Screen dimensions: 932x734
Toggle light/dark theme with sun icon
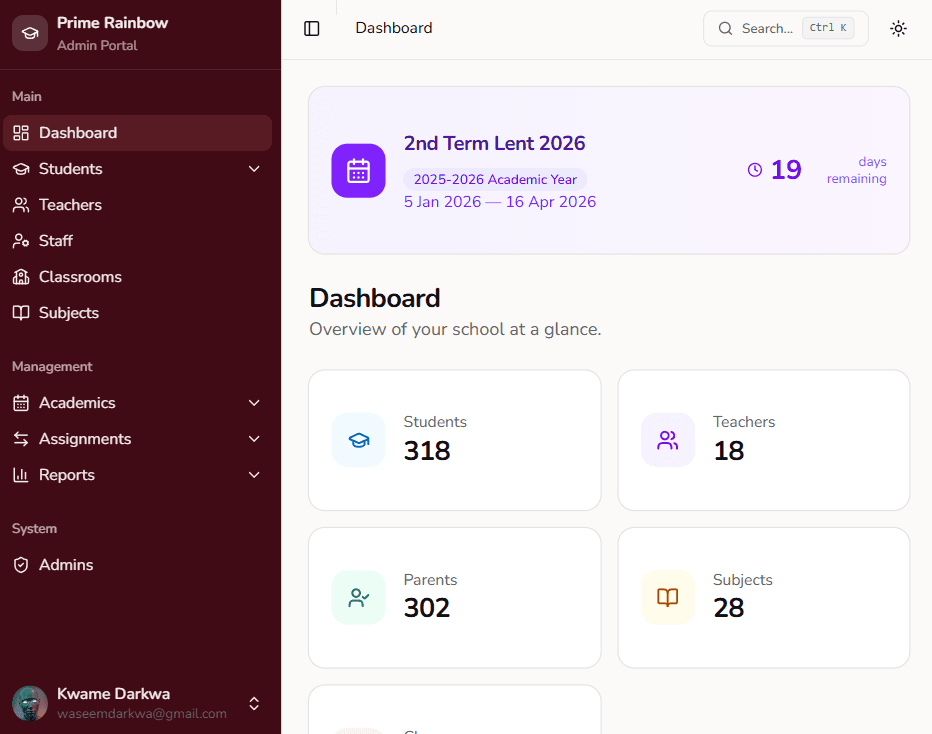pos(898,29)
